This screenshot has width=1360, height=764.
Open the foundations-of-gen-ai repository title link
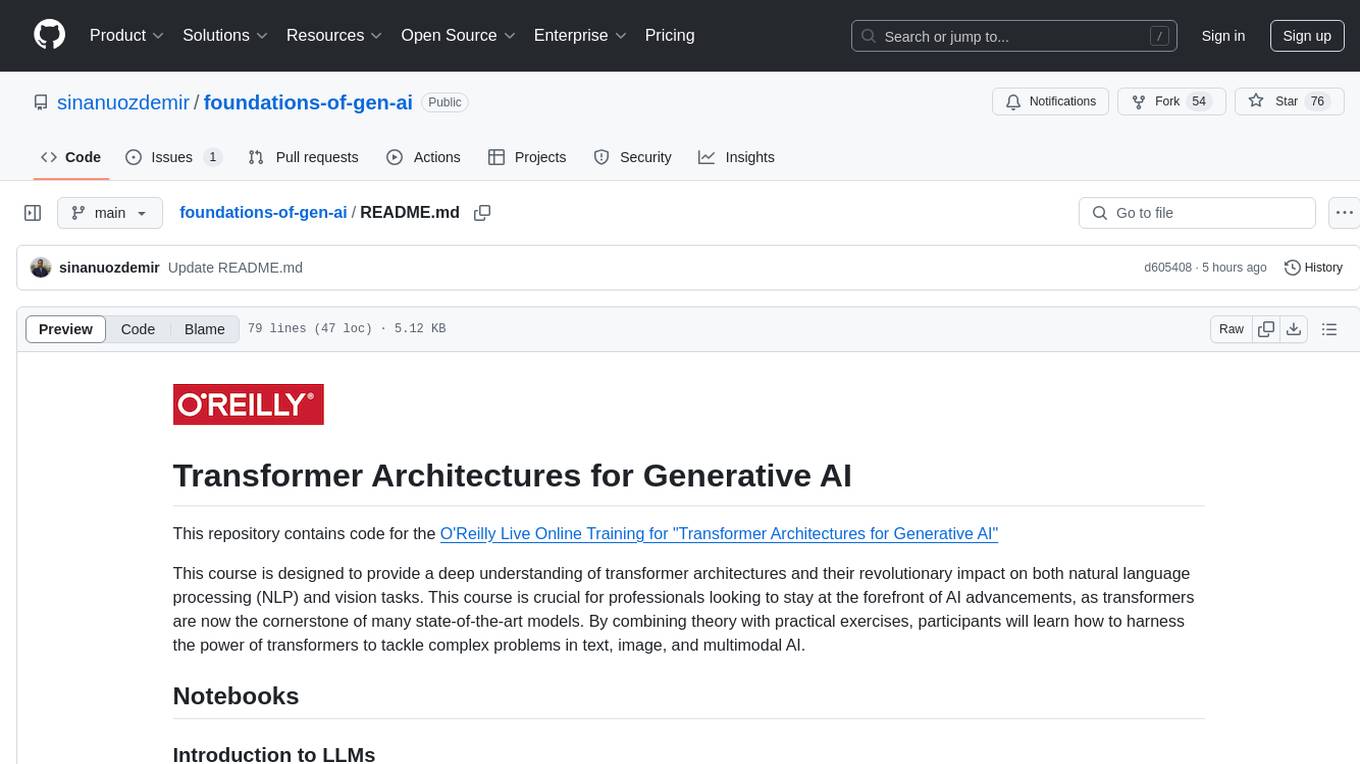click(x=308, y=102)
